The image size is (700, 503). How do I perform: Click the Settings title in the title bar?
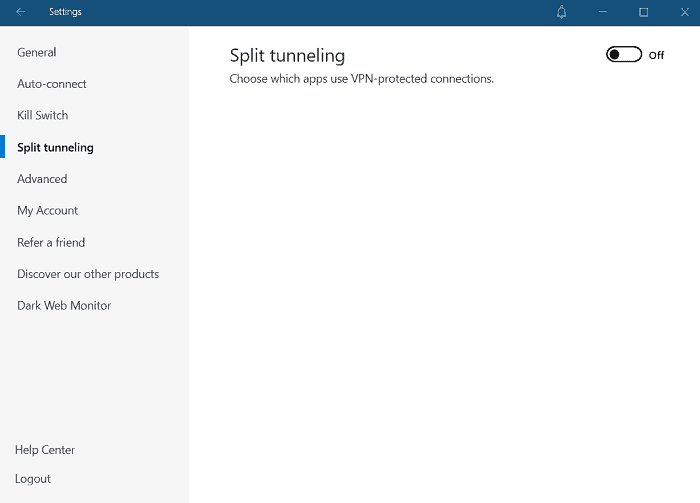[x=65, y=12]
